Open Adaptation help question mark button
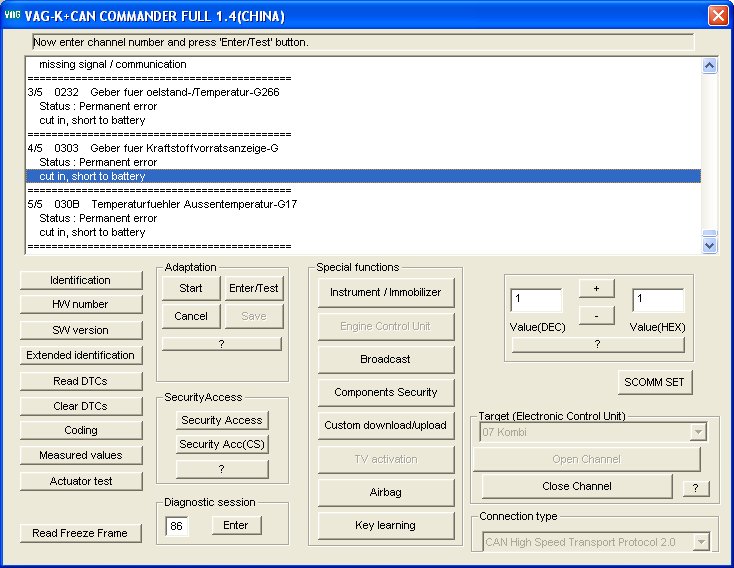Image resolution: width=734 pixels, height=568 pixels. click(222, 344)
